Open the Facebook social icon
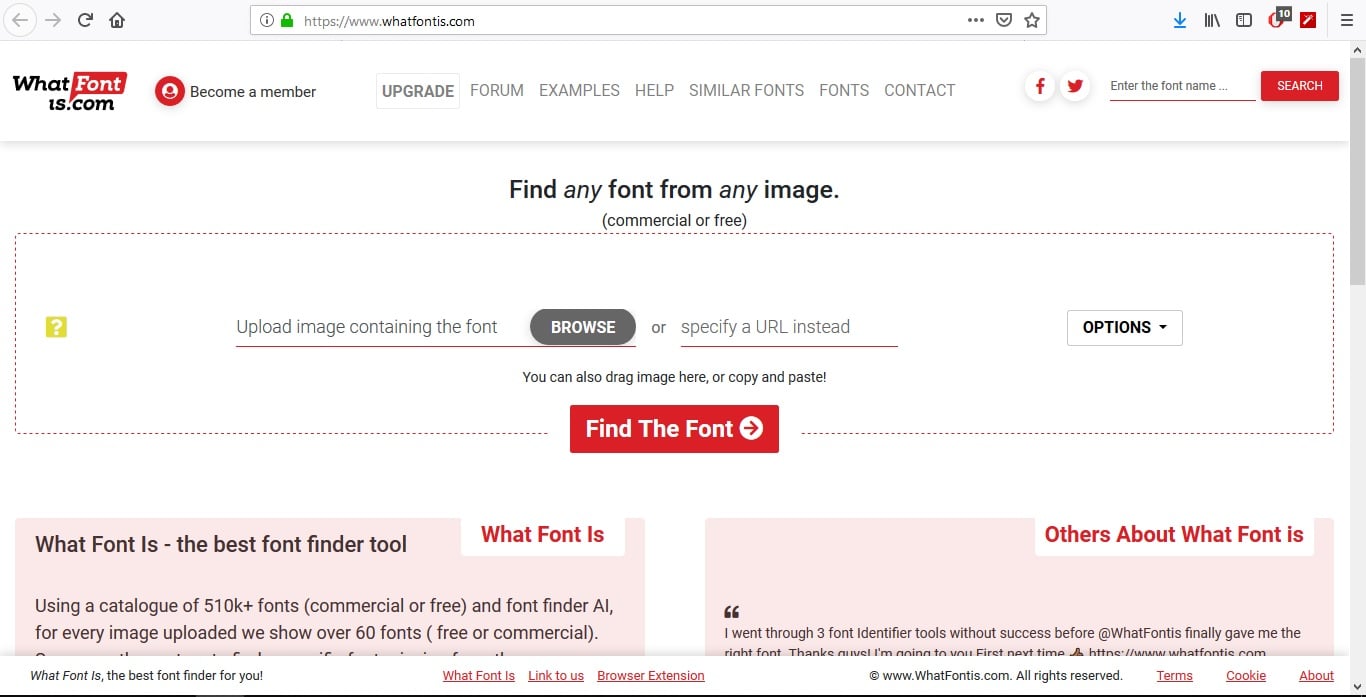 click(x=1040, y=86)
